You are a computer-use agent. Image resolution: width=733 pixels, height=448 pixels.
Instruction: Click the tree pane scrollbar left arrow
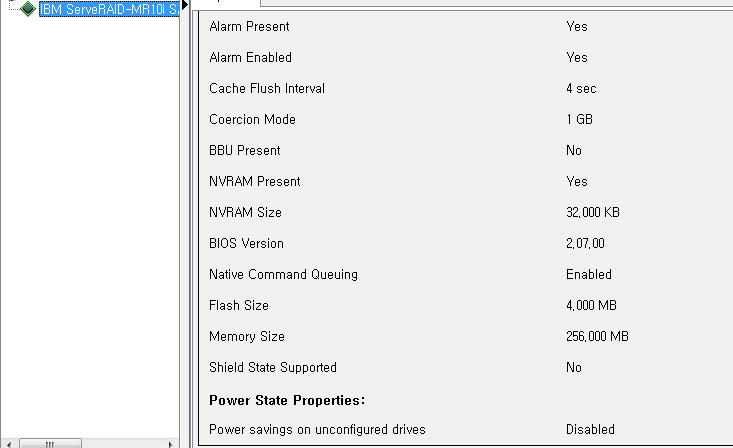coord(9,444)
